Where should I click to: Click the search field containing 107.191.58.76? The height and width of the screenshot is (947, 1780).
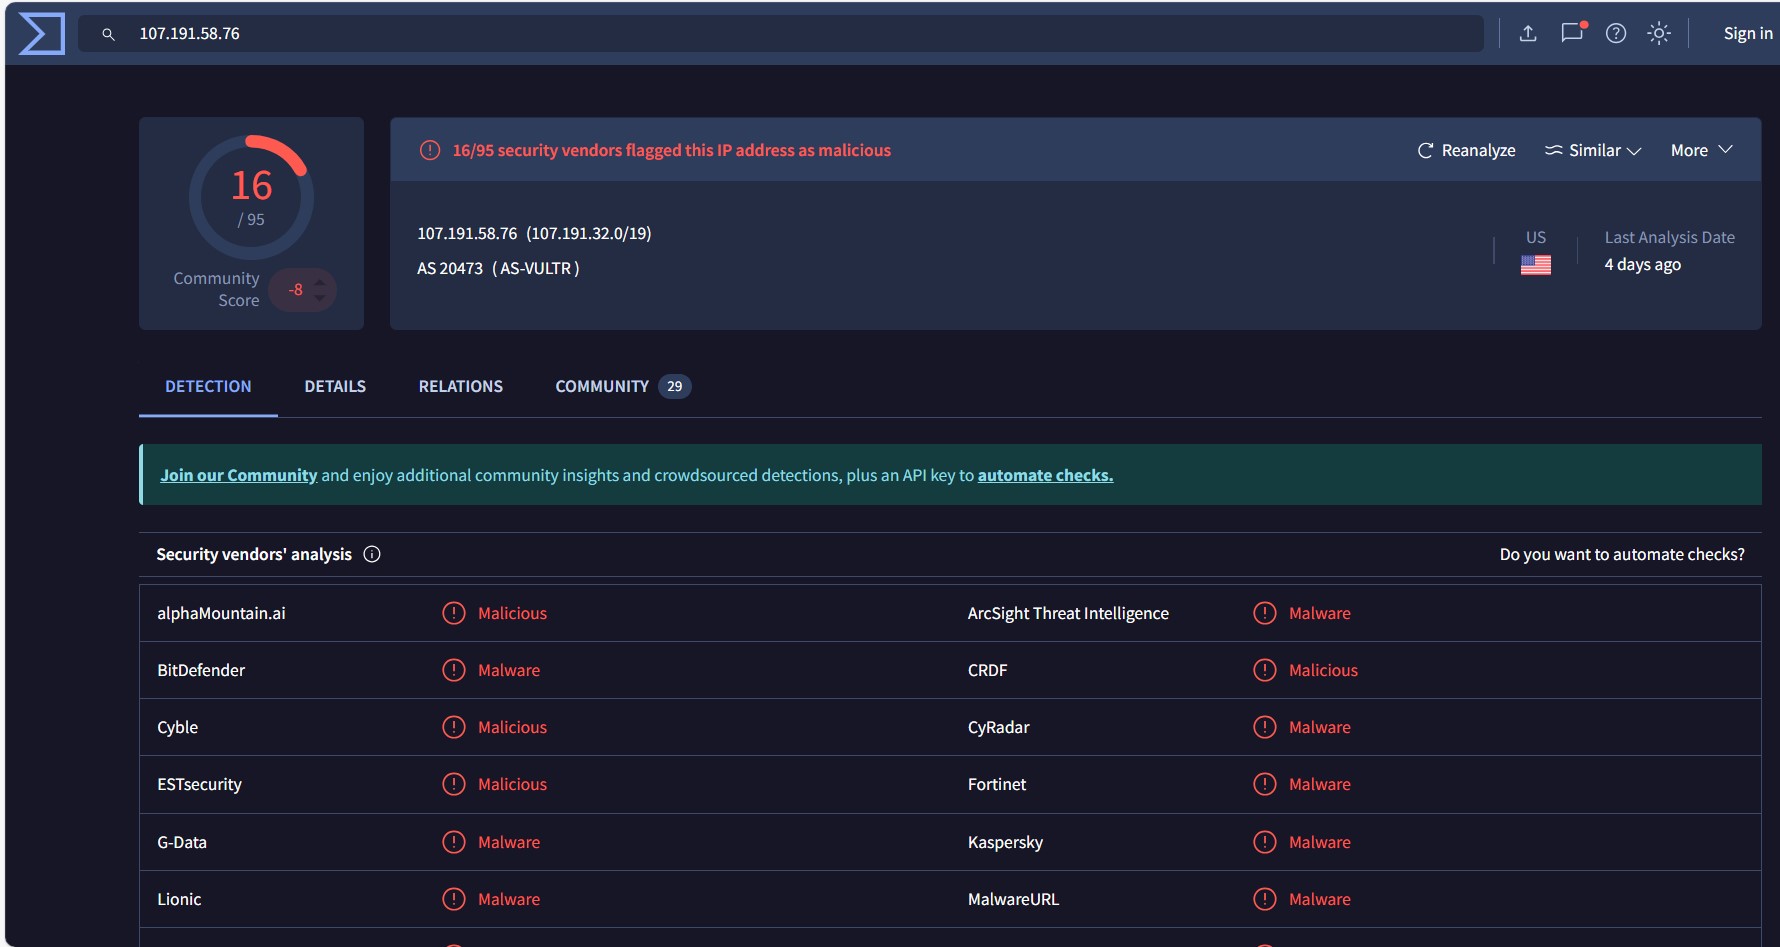(781, 34)
